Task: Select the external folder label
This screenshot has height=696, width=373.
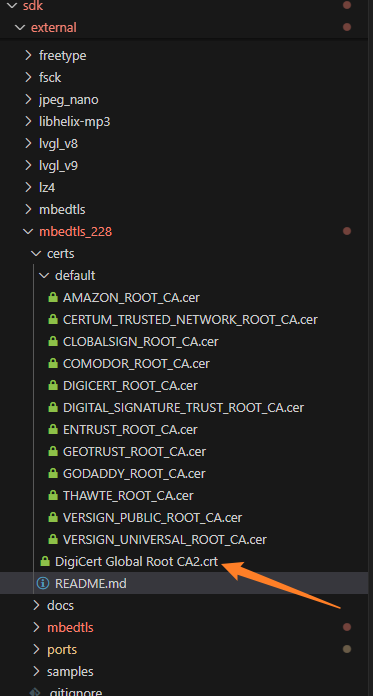Action: 54,28
